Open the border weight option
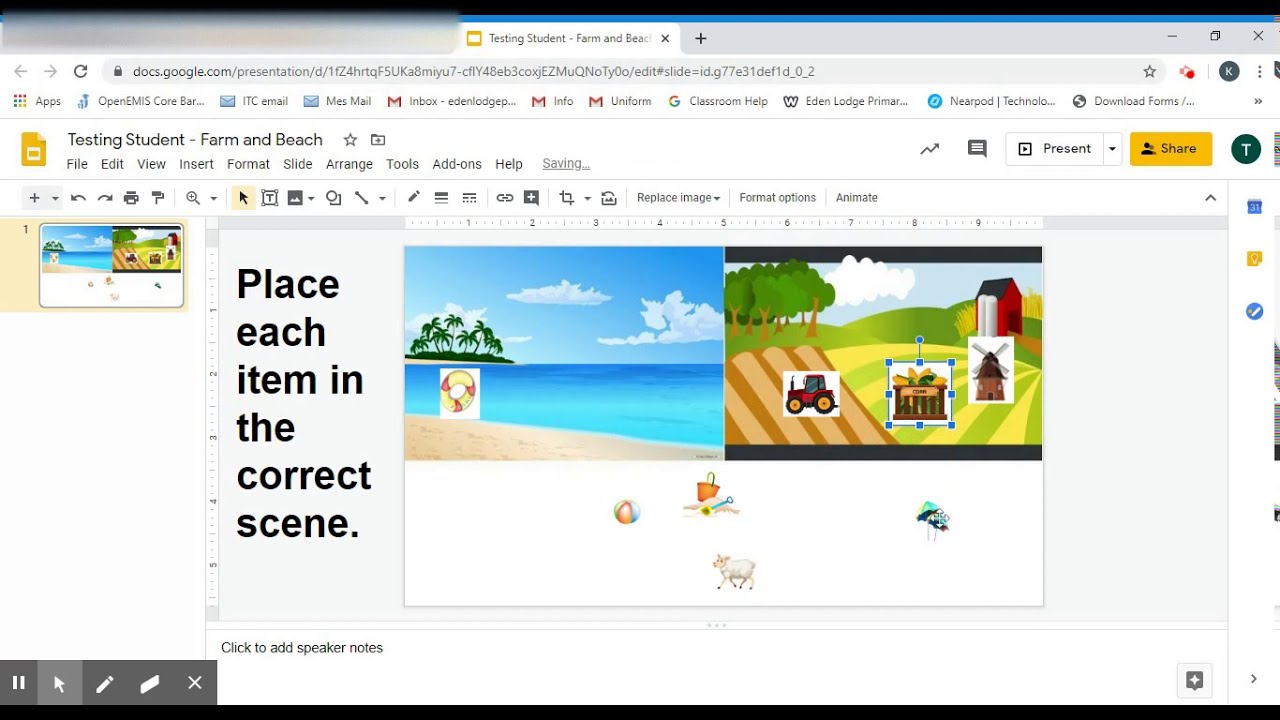 (441, 198)
